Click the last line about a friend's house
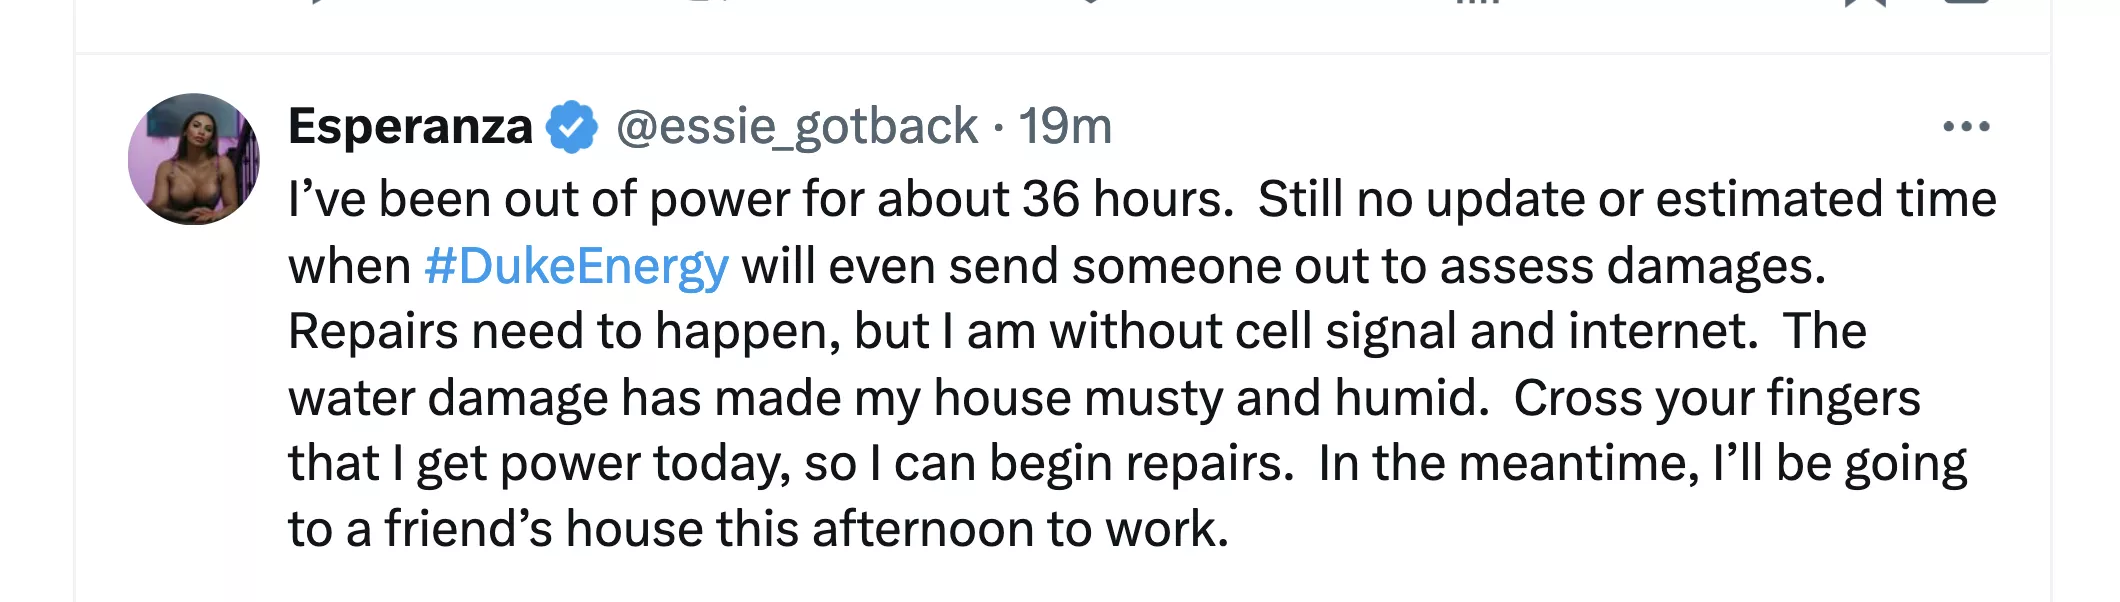 pos(758,529)
